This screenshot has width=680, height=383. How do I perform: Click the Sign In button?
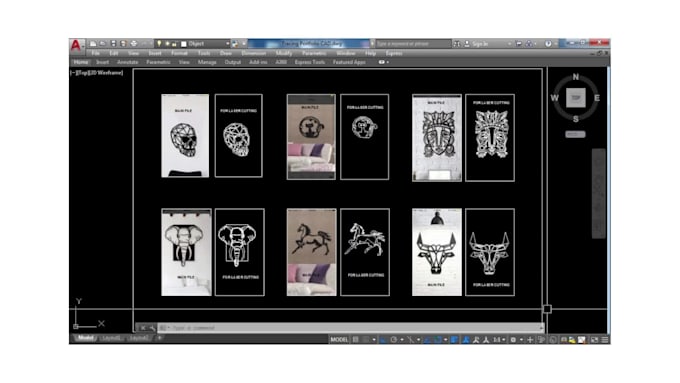point(476,44)
